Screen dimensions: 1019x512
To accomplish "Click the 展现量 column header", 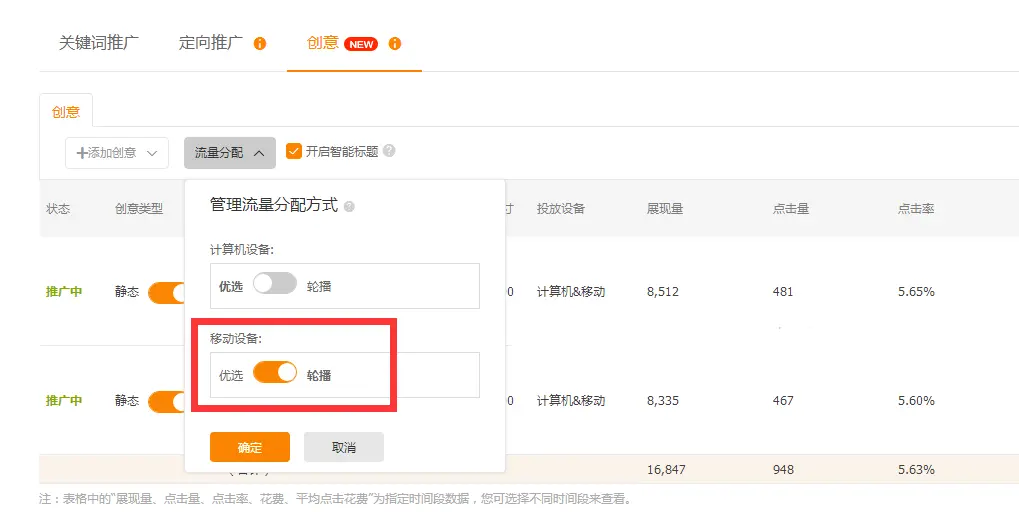I will click(x=665, y=209).
